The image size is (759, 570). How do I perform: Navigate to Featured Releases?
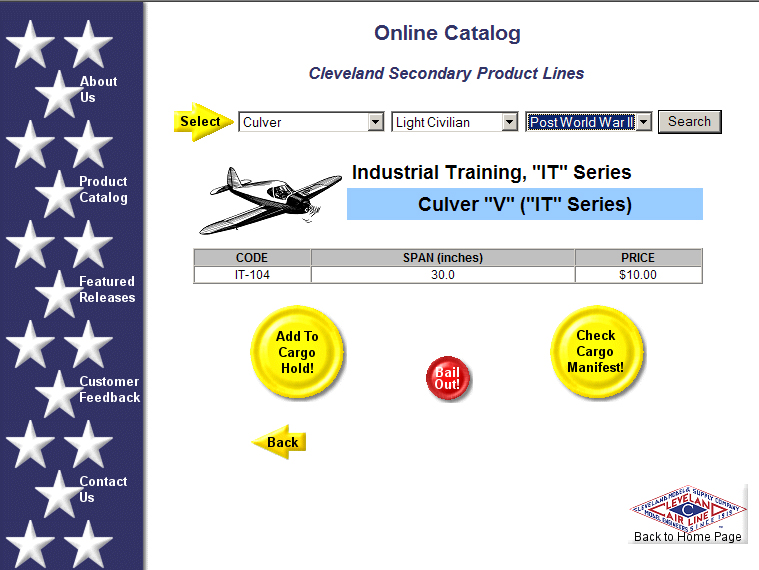pyautogui.click(x=107, y=289)
